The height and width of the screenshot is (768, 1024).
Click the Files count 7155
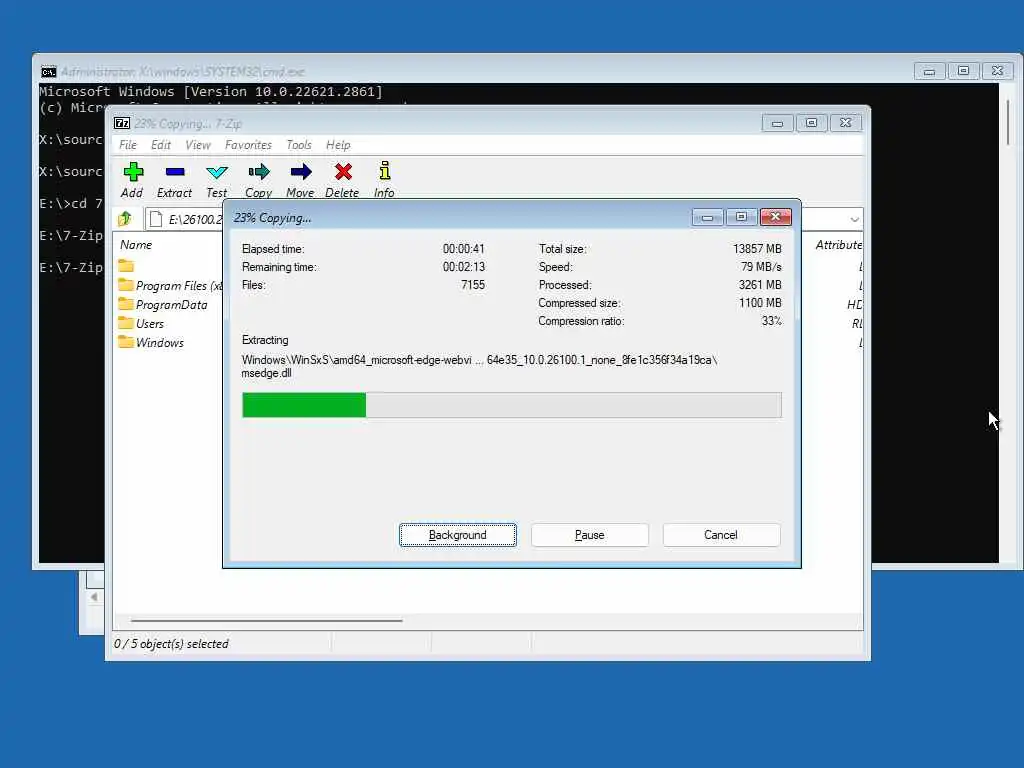click(x=473, y=285)
